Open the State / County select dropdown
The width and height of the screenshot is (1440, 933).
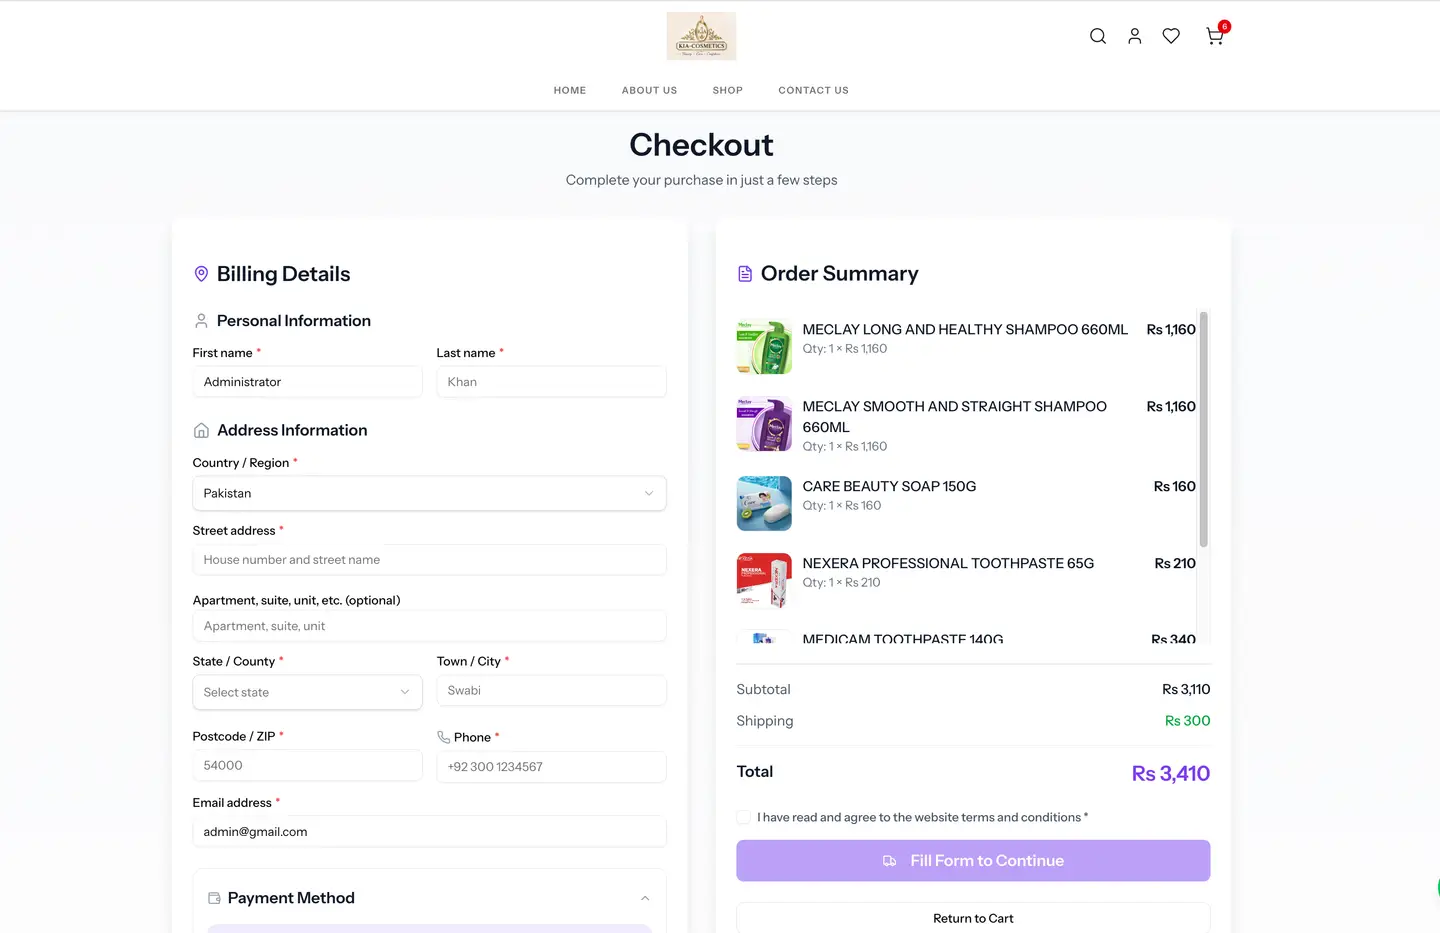307,692
